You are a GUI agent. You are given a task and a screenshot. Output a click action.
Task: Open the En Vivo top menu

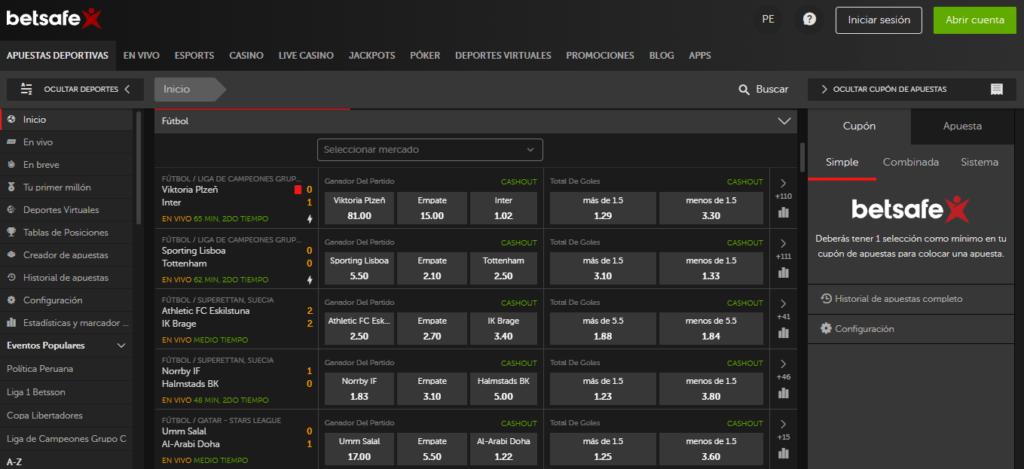[141, 56]
